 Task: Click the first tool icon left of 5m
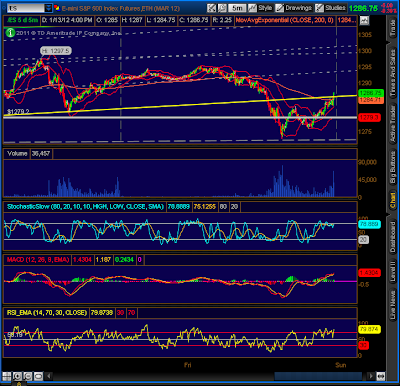(x=222, y=8)
